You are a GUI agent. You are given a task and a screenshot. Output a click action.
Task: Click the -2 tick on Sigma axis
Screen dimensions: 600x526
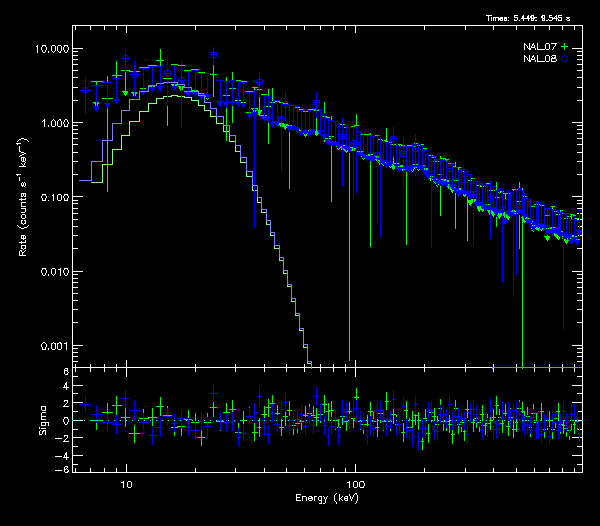(x=65, y=437)
